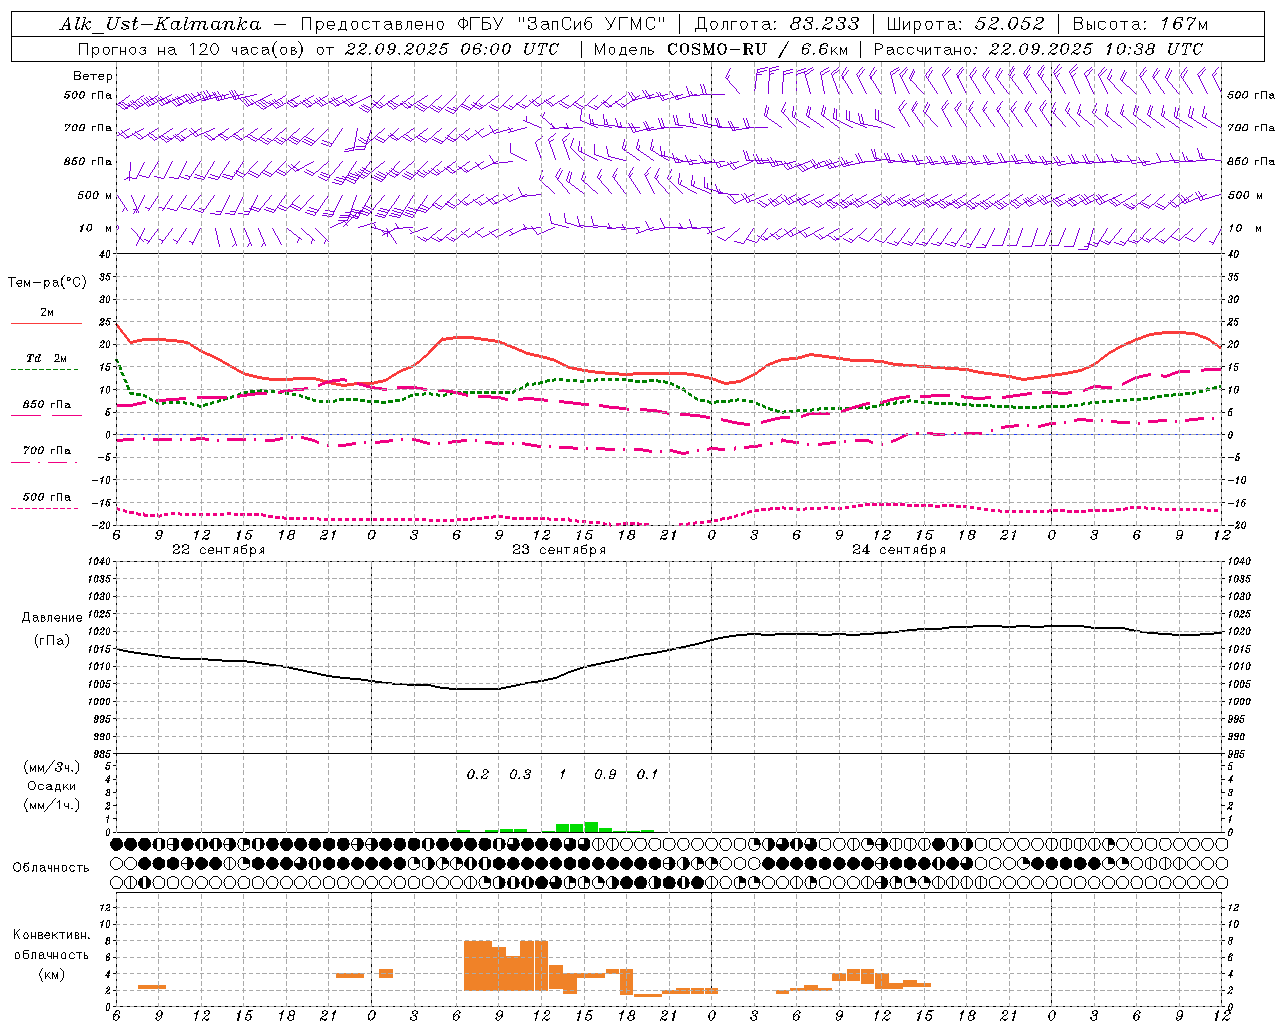Click the tallest green precipitation bar
1280x1024 pixels.
(x=591, y=827)
